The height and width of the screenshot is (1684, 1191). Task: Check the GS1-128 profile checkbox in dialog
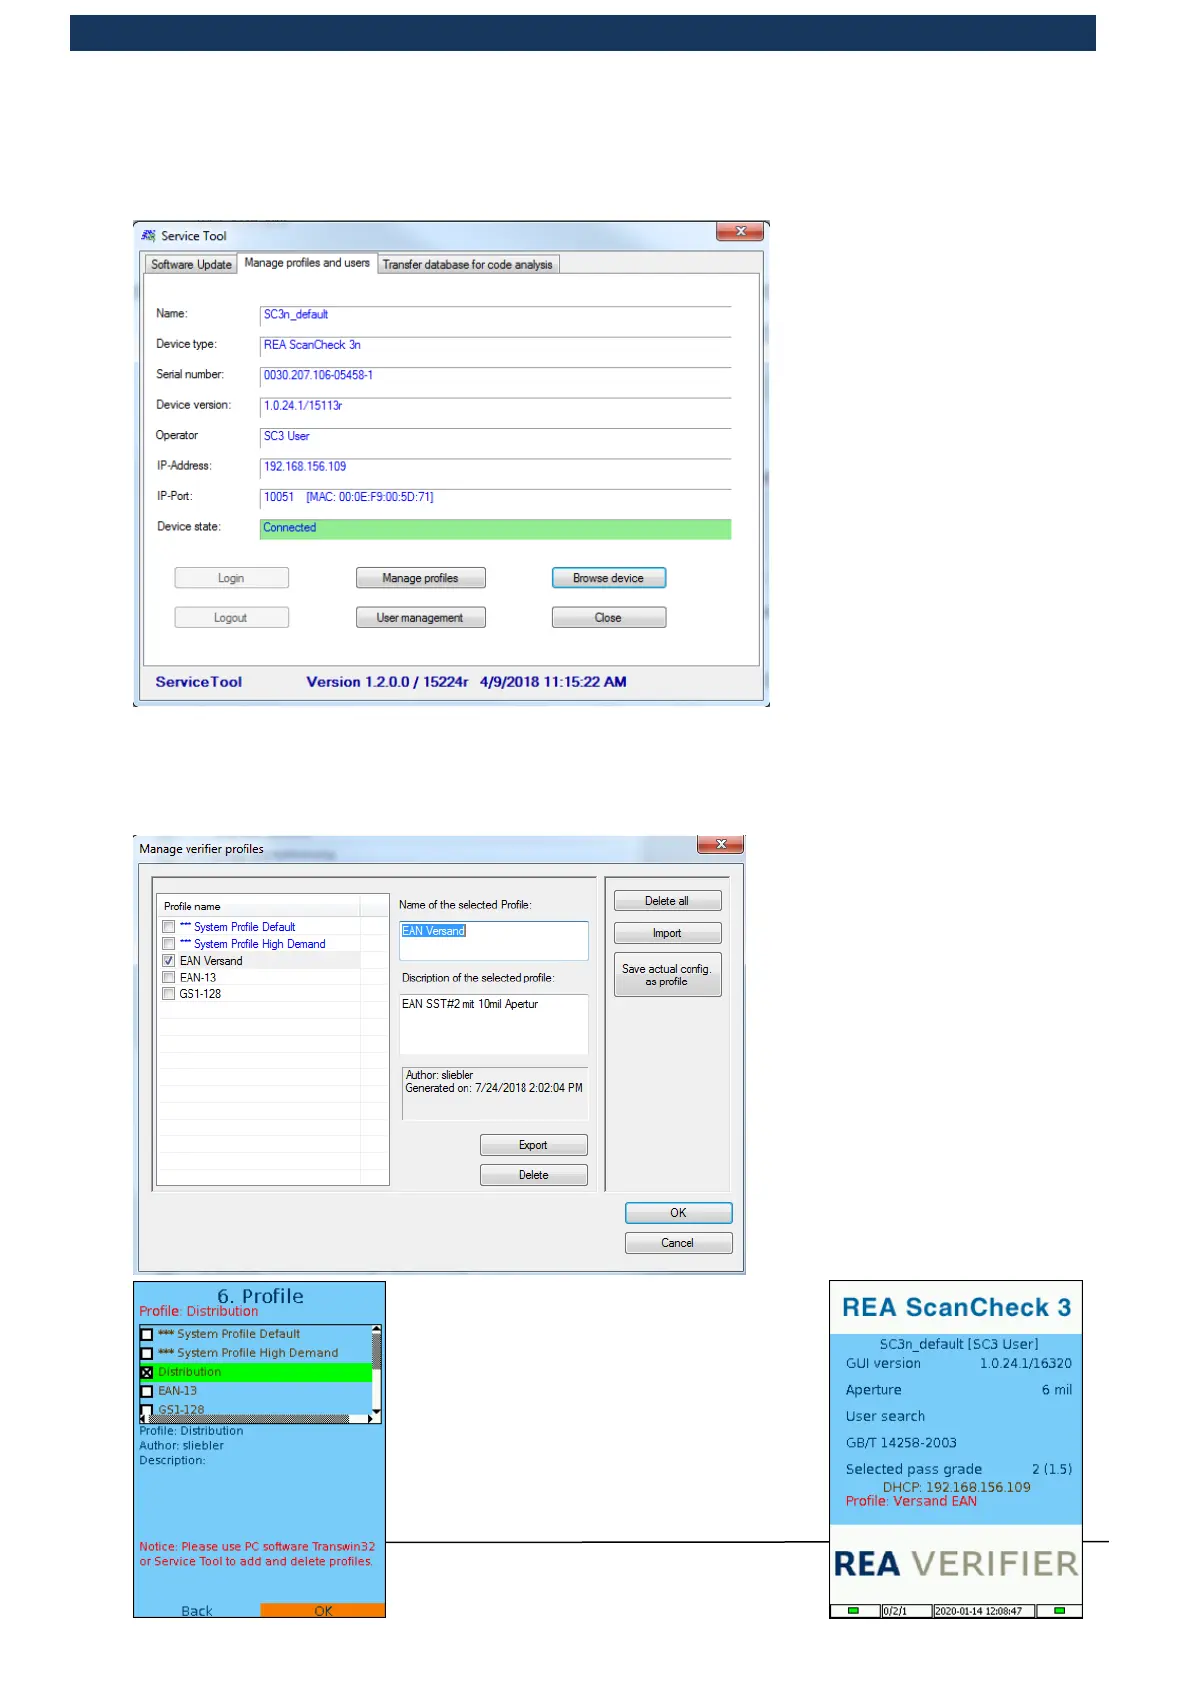[169, 994]
